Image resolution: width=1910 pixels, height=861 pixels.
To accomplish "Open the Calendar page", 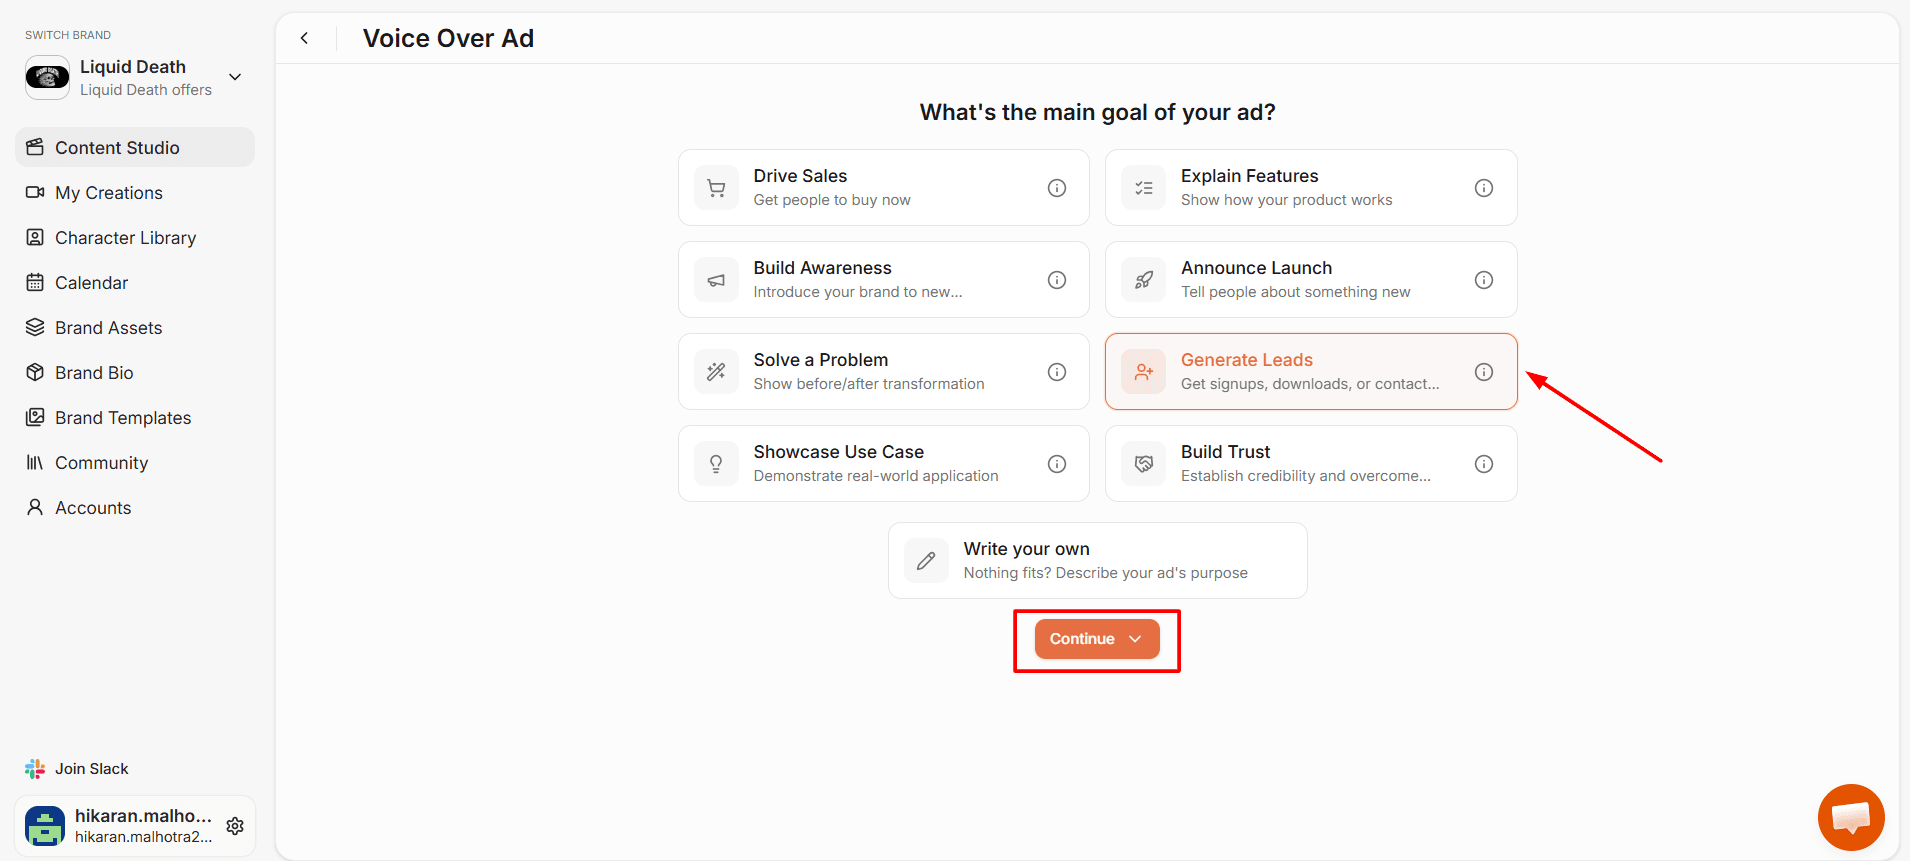I will click(x=135, y=282).
